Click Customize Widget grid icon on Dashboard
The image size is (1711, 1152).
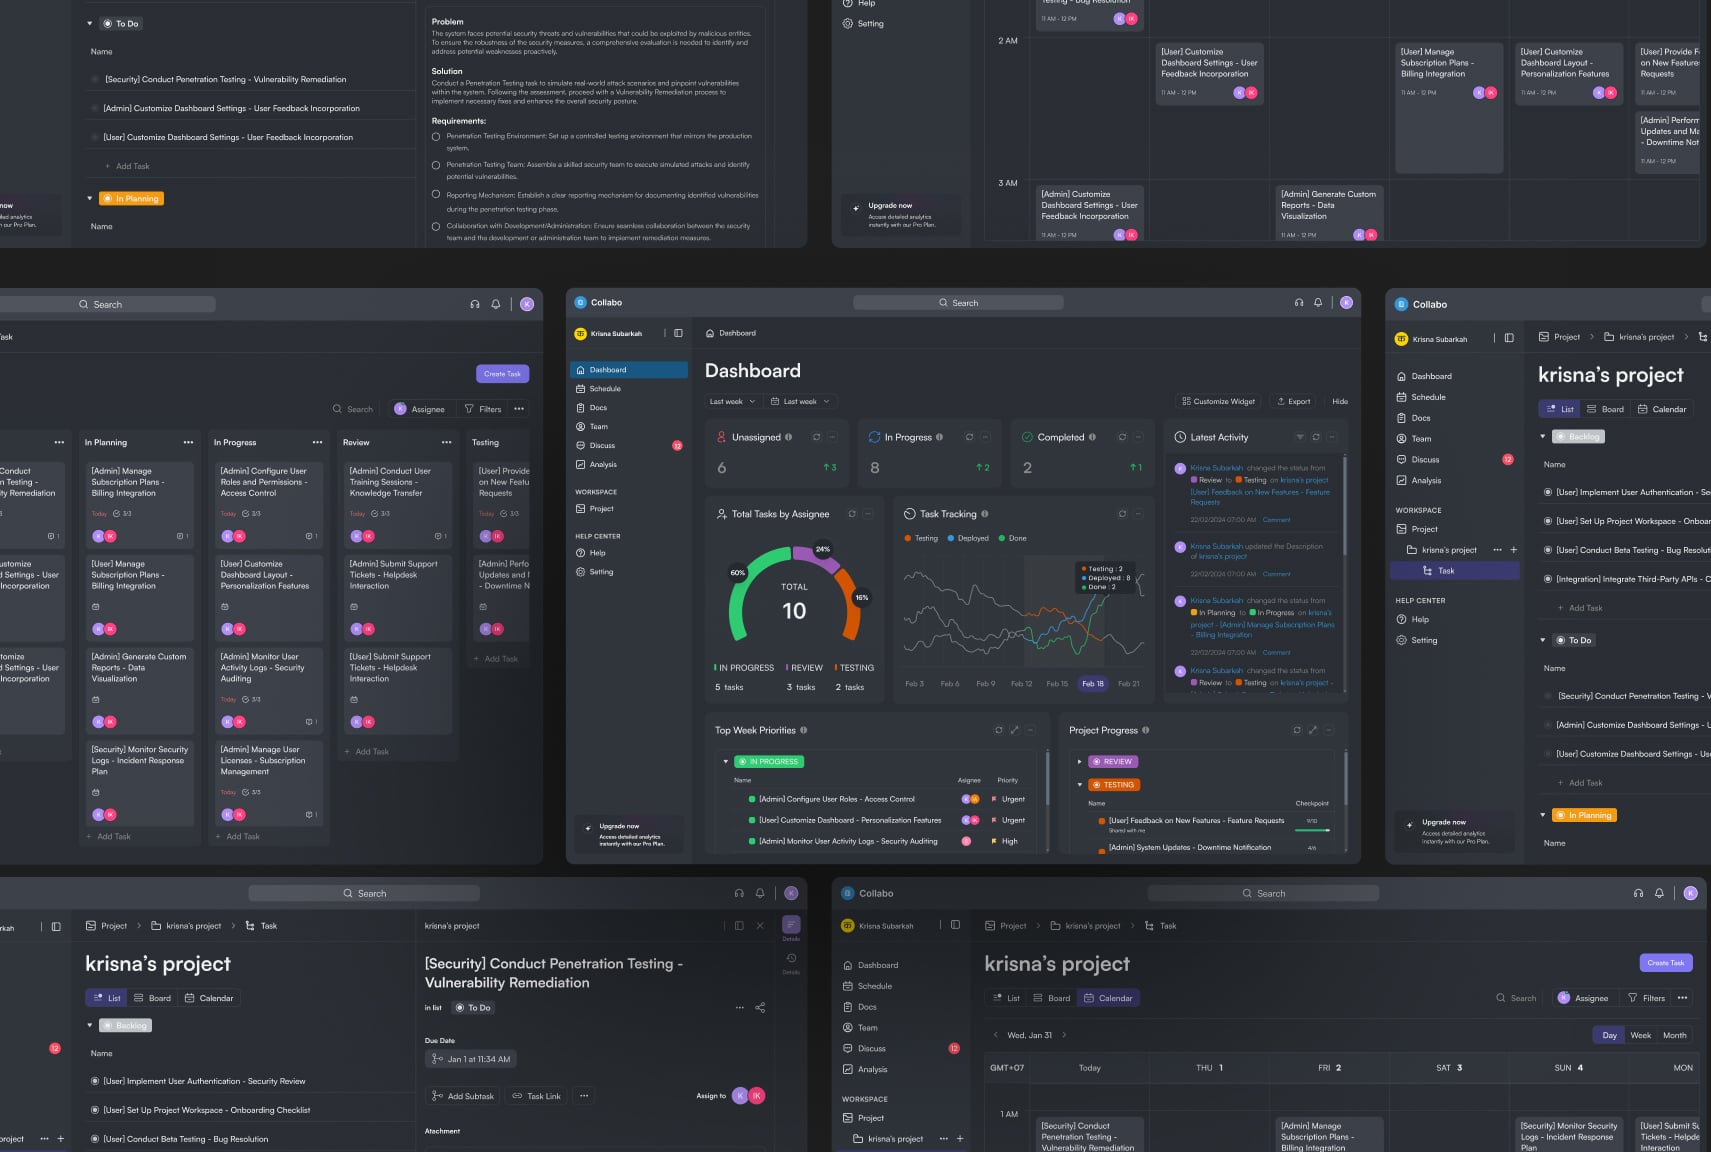click(x=1186, y=401)
